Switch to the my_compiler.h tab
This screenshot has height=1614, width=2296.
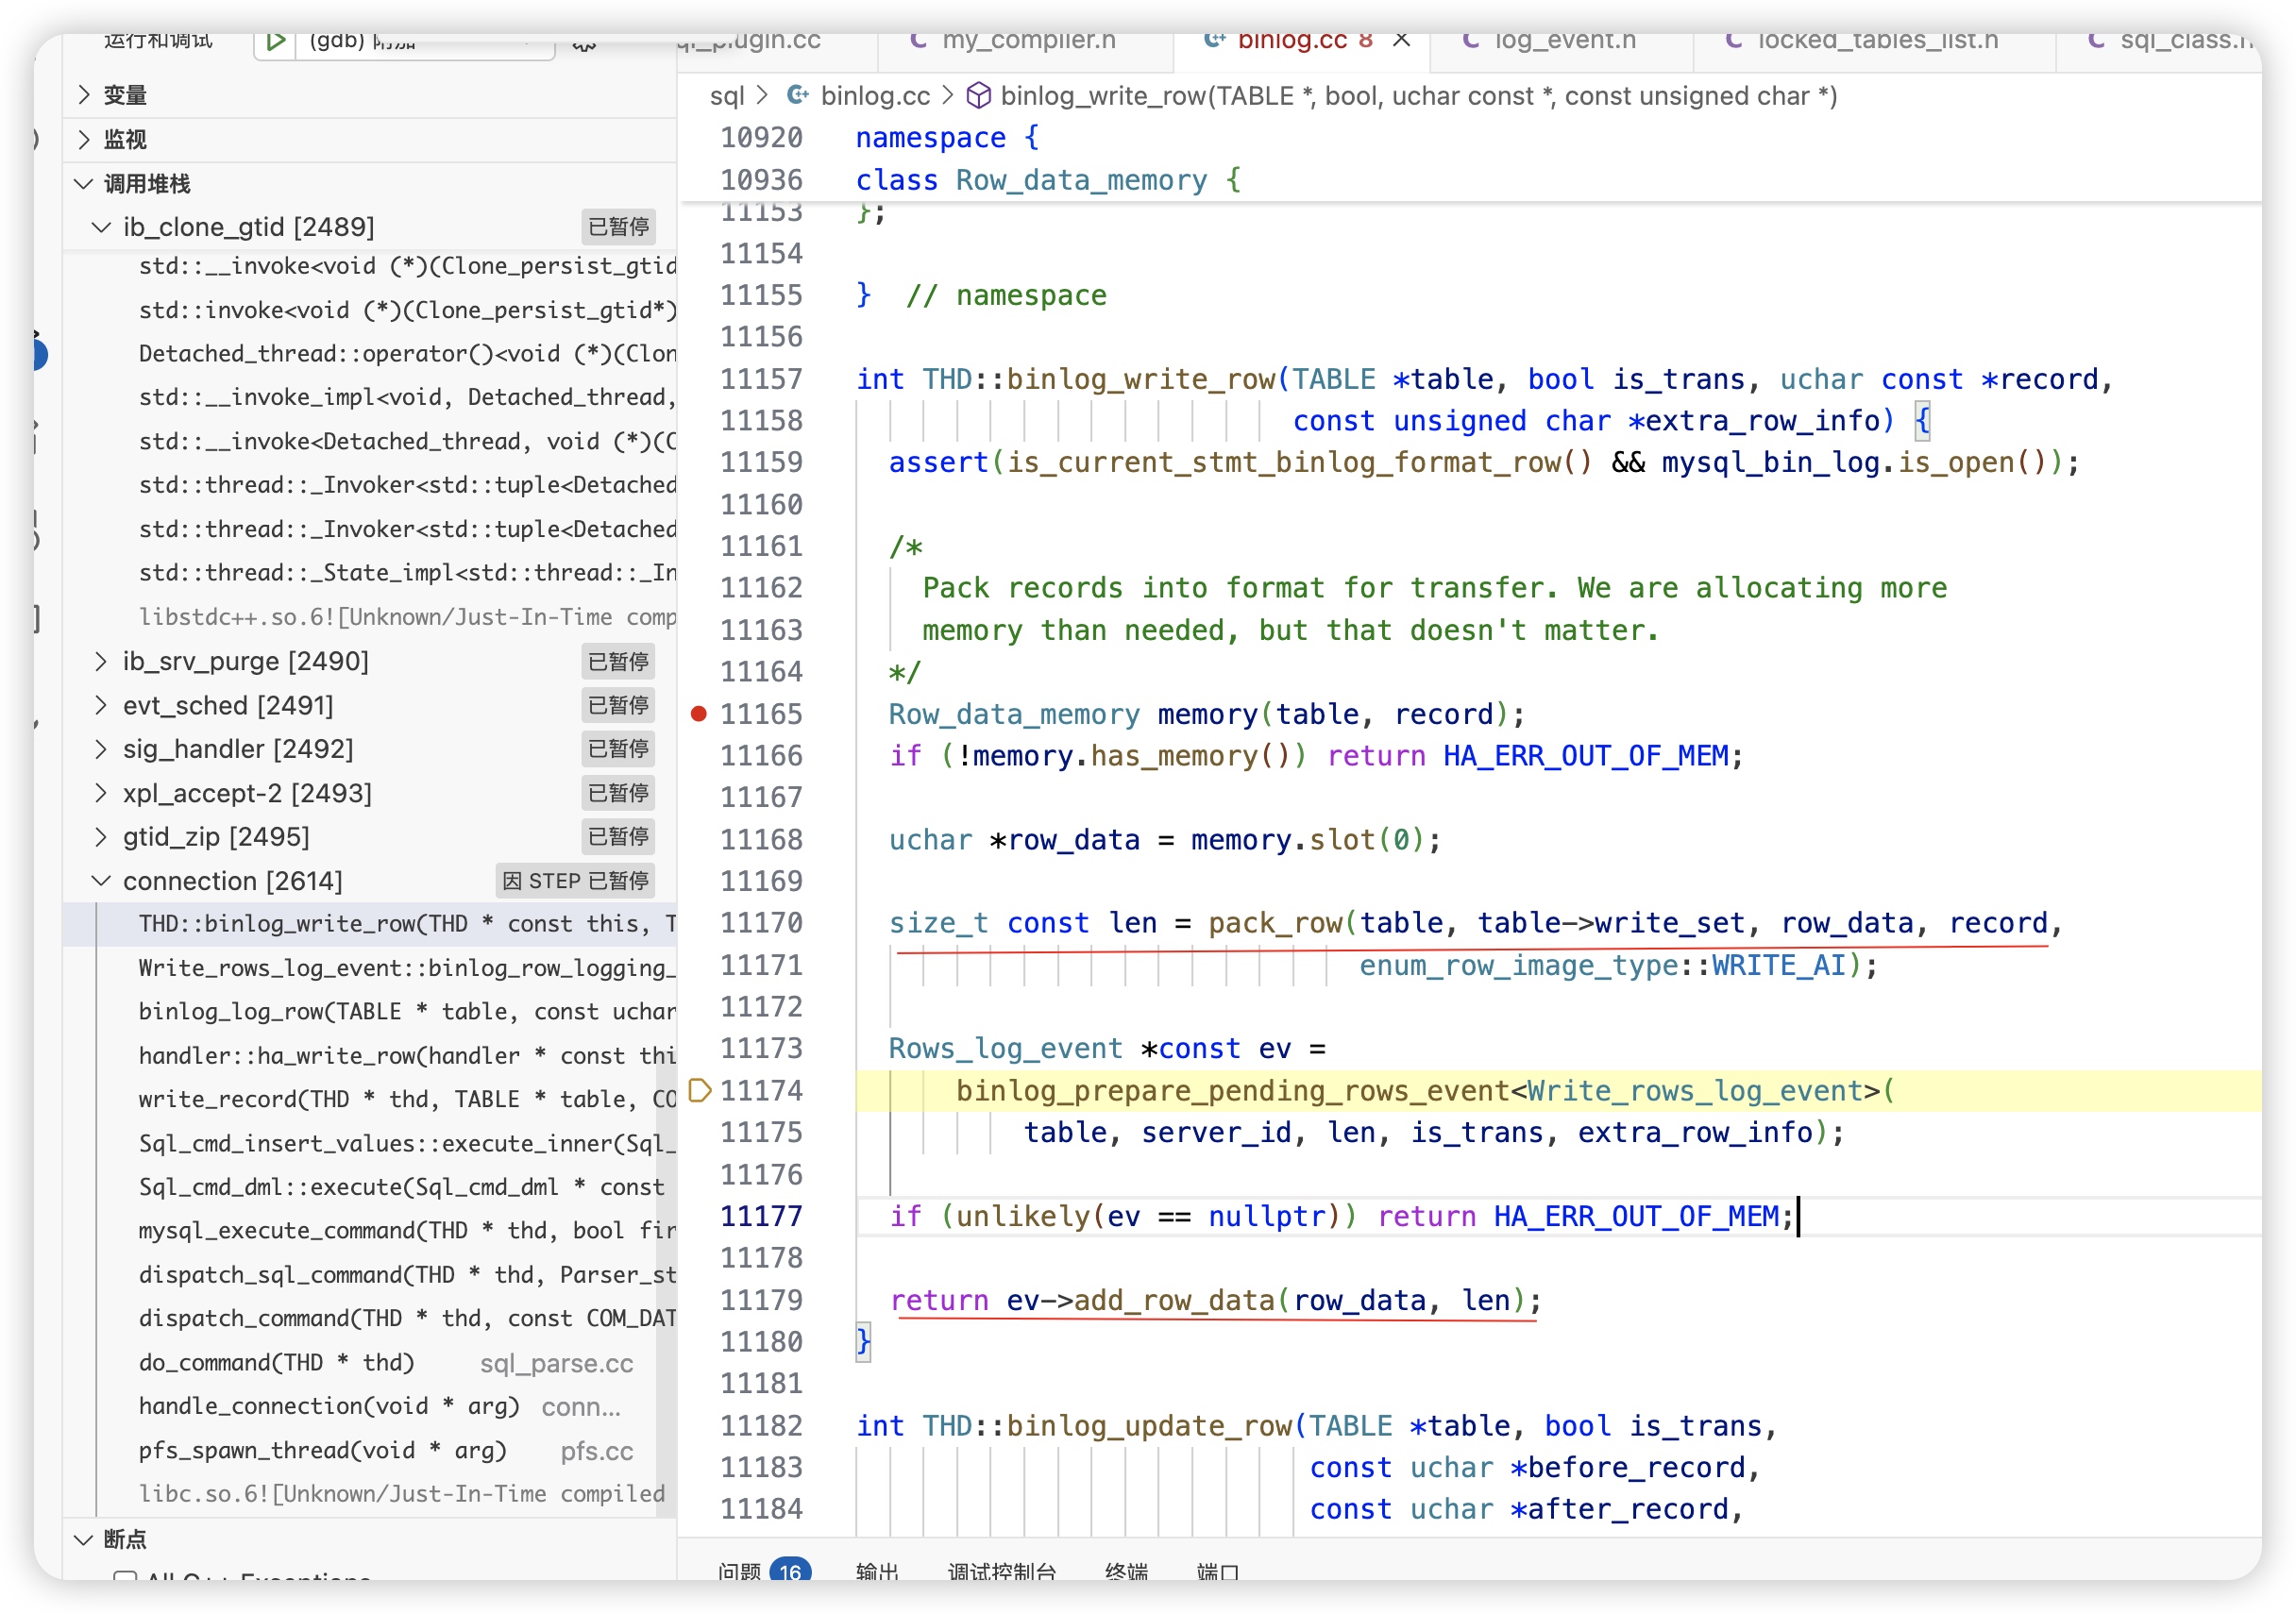tap(1027, 40)
